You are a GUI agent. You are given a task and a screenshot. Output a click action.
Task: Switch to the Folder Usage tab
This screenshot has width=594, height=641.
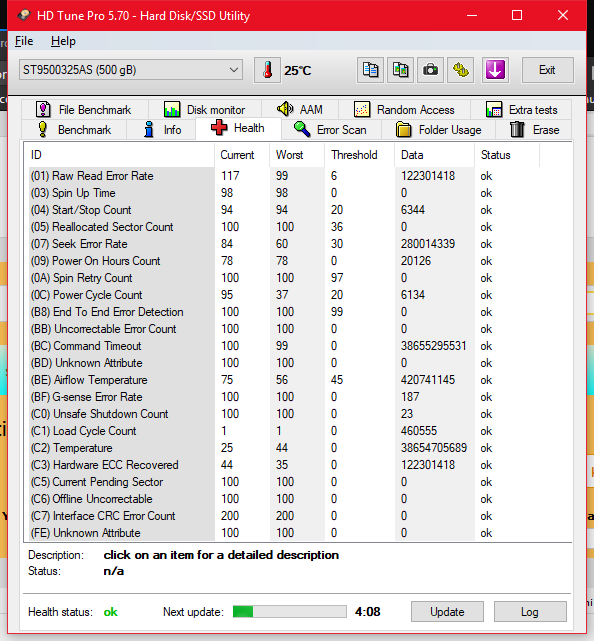pyautogui.click(x=439, y=130)
